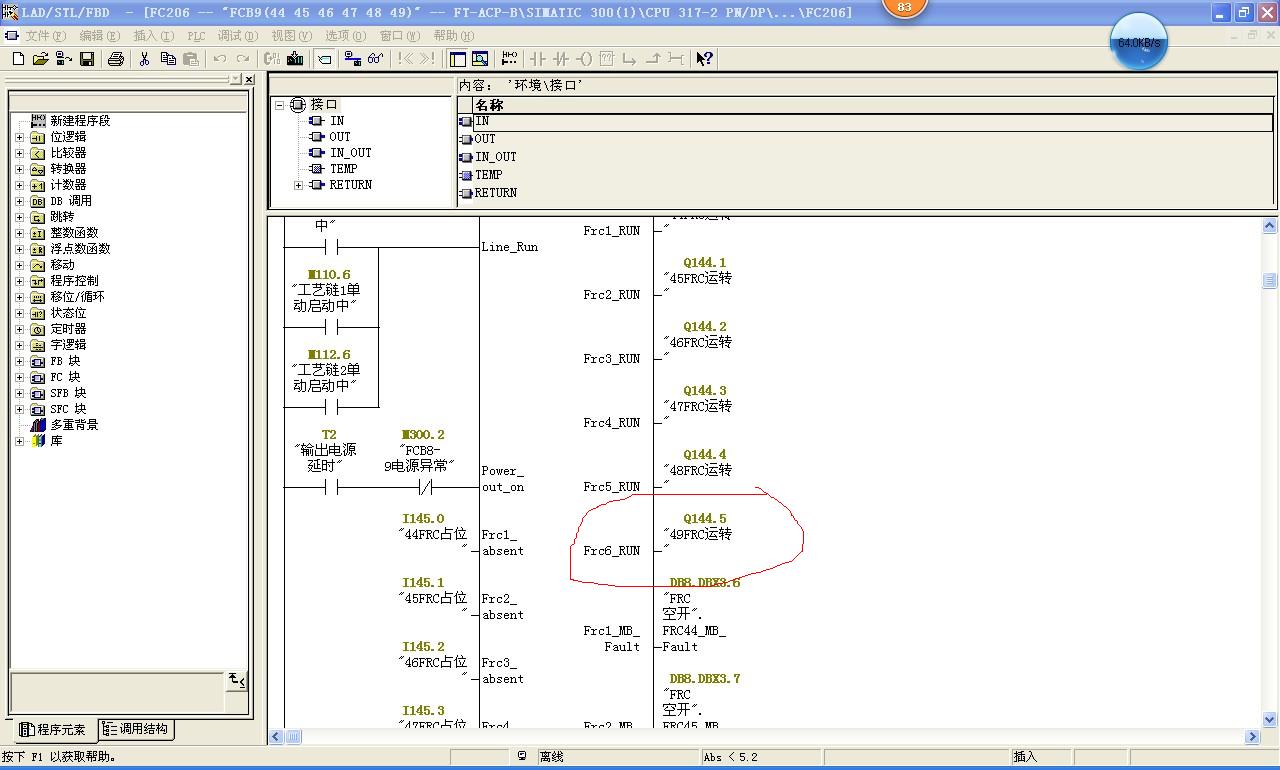1280x770 pixels.
Task: Click the Open file toolbar icon
Action: pyautogui.click(x=41, y=59)
